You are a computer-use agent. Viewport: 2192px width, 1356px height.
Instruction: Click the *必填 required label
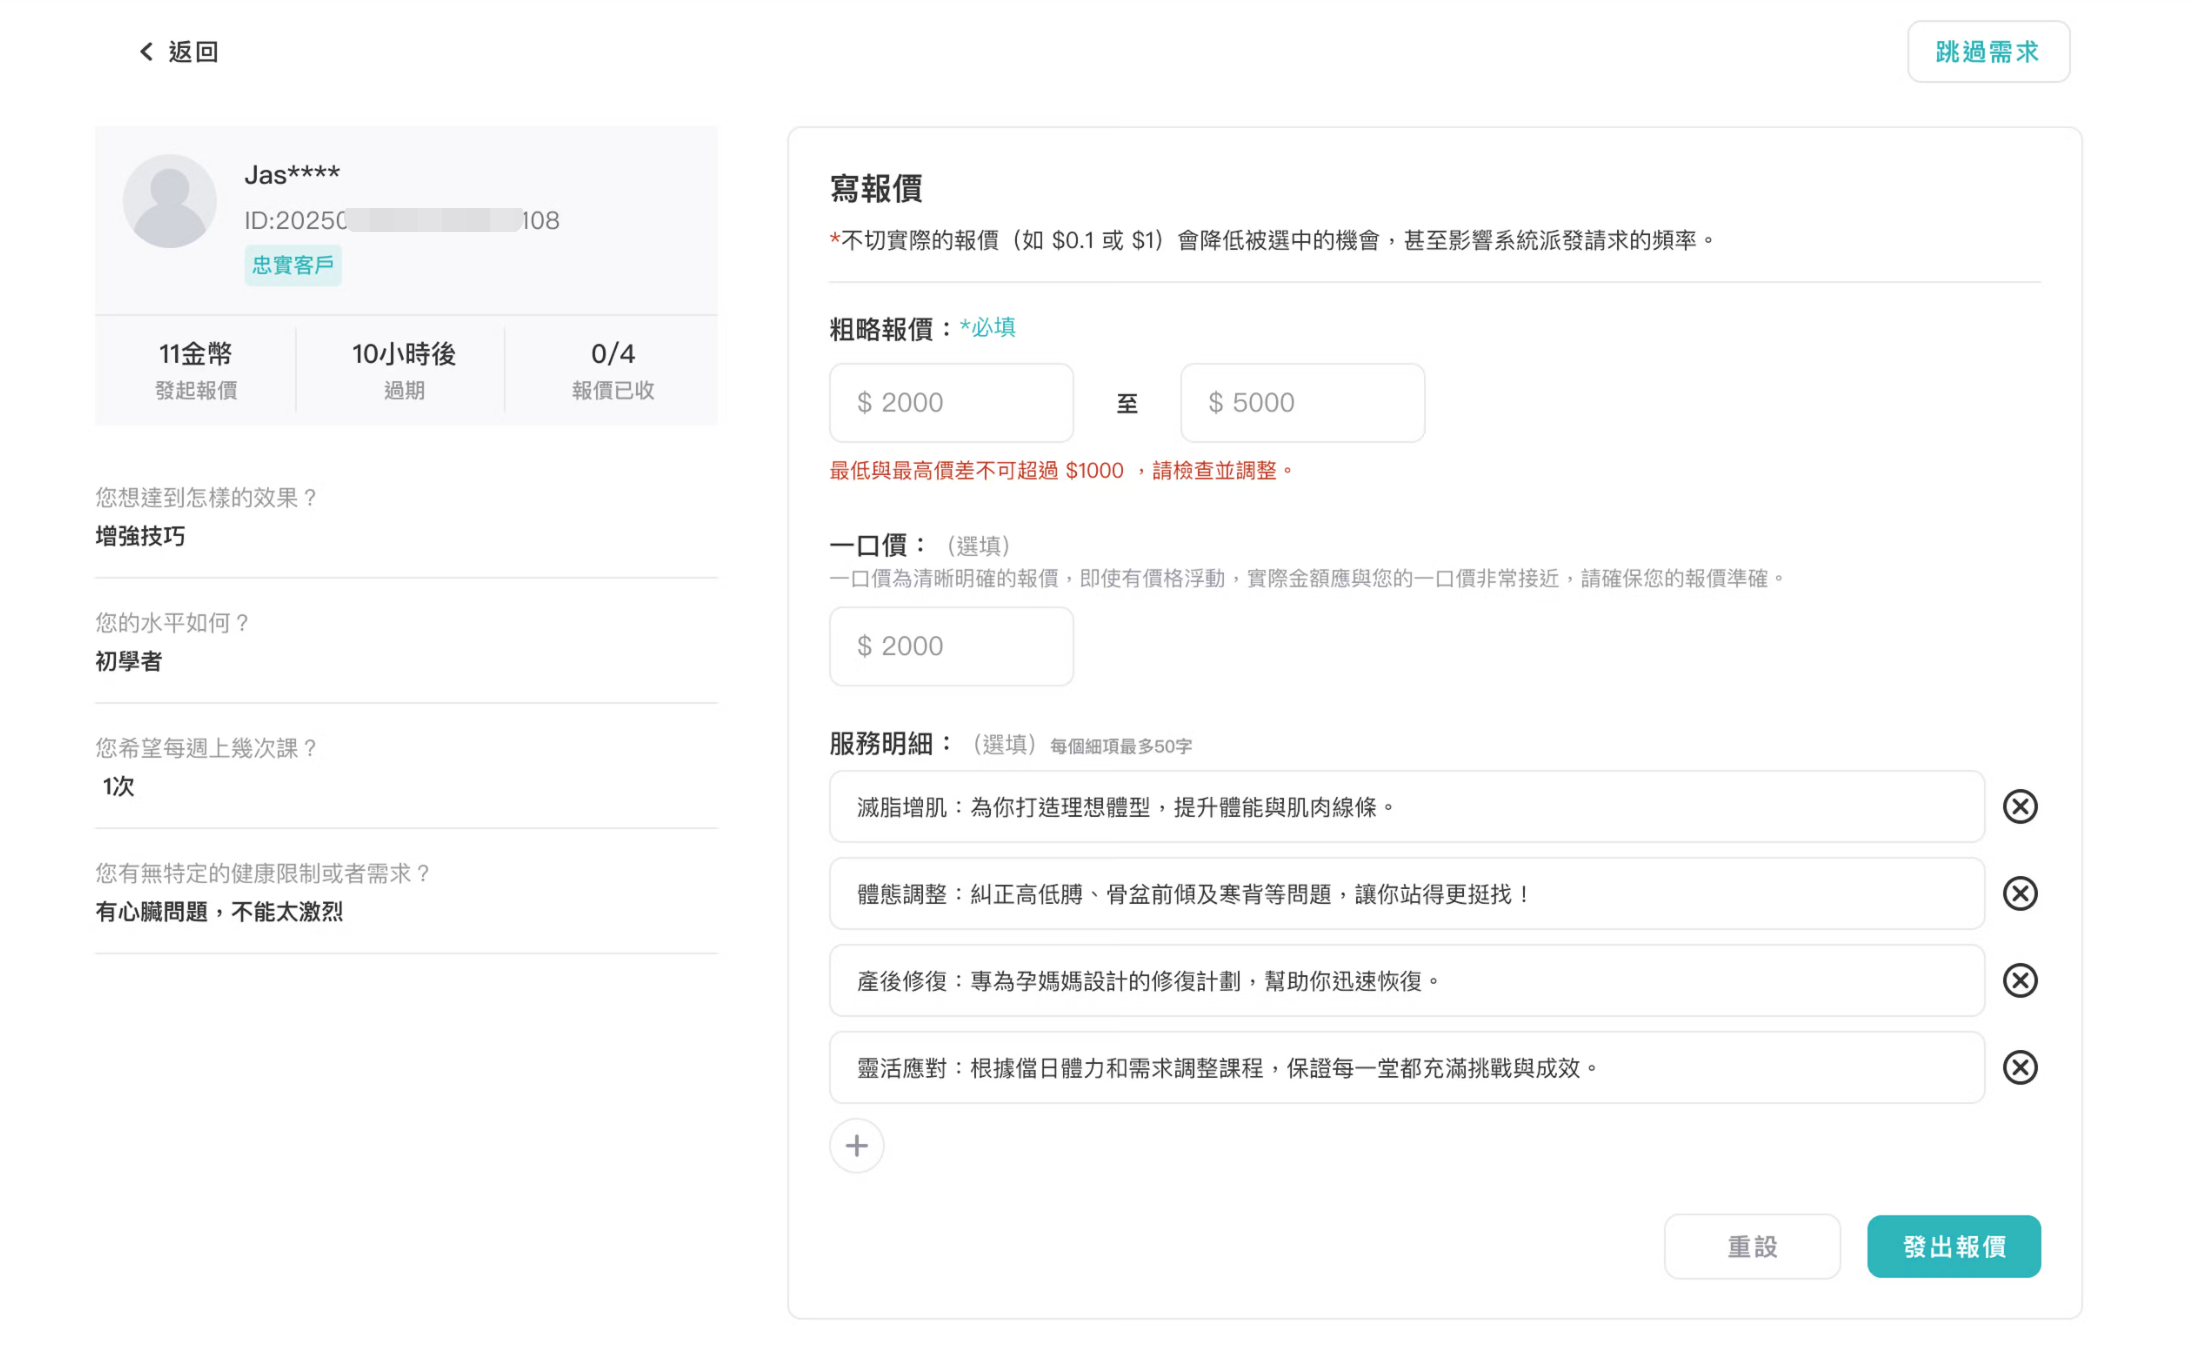point(987,327)
